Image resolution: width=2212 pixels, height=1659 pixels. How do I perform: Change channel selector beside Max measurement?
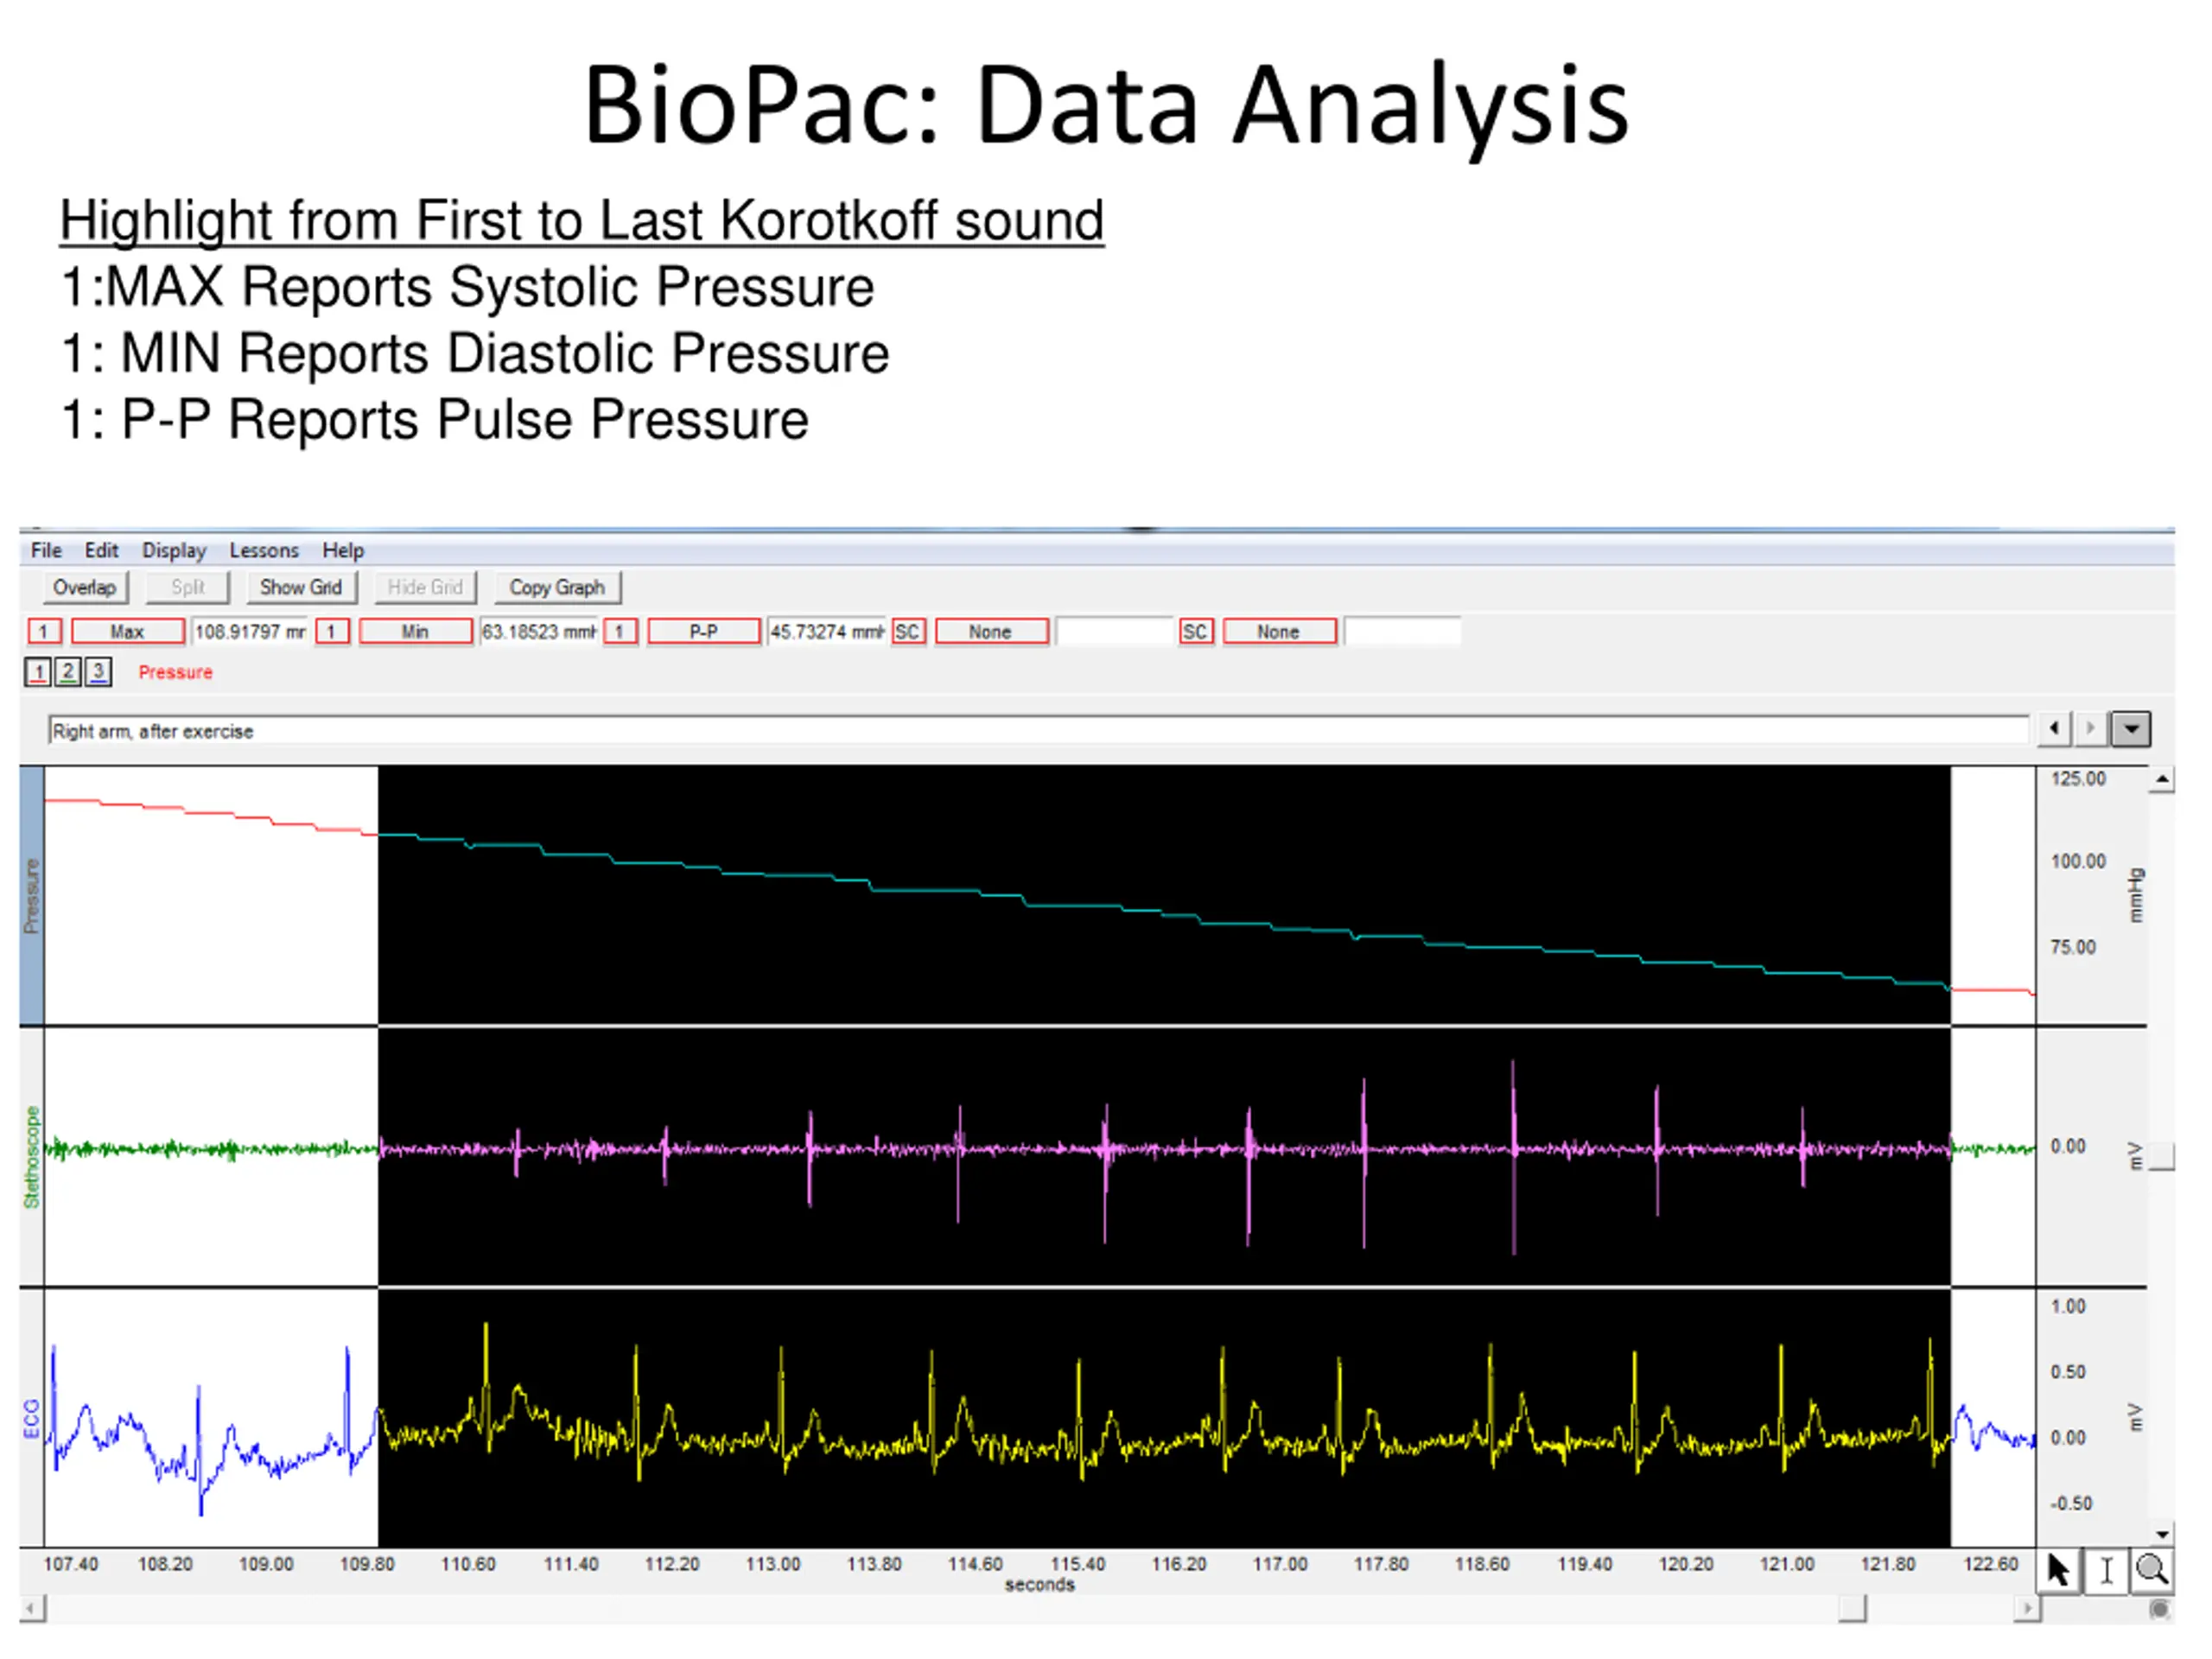pos(44,632)
